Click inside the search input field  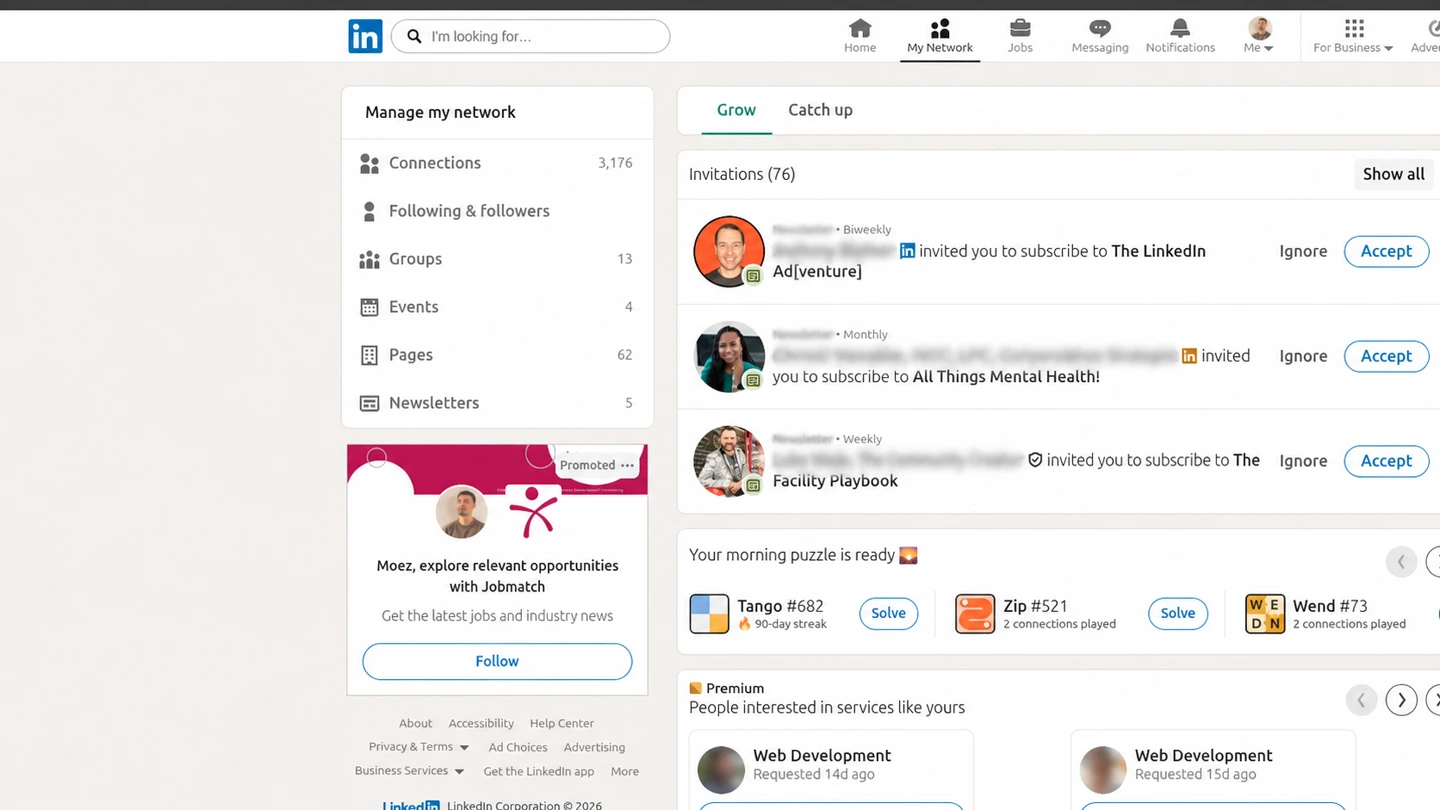pos(530,37)
